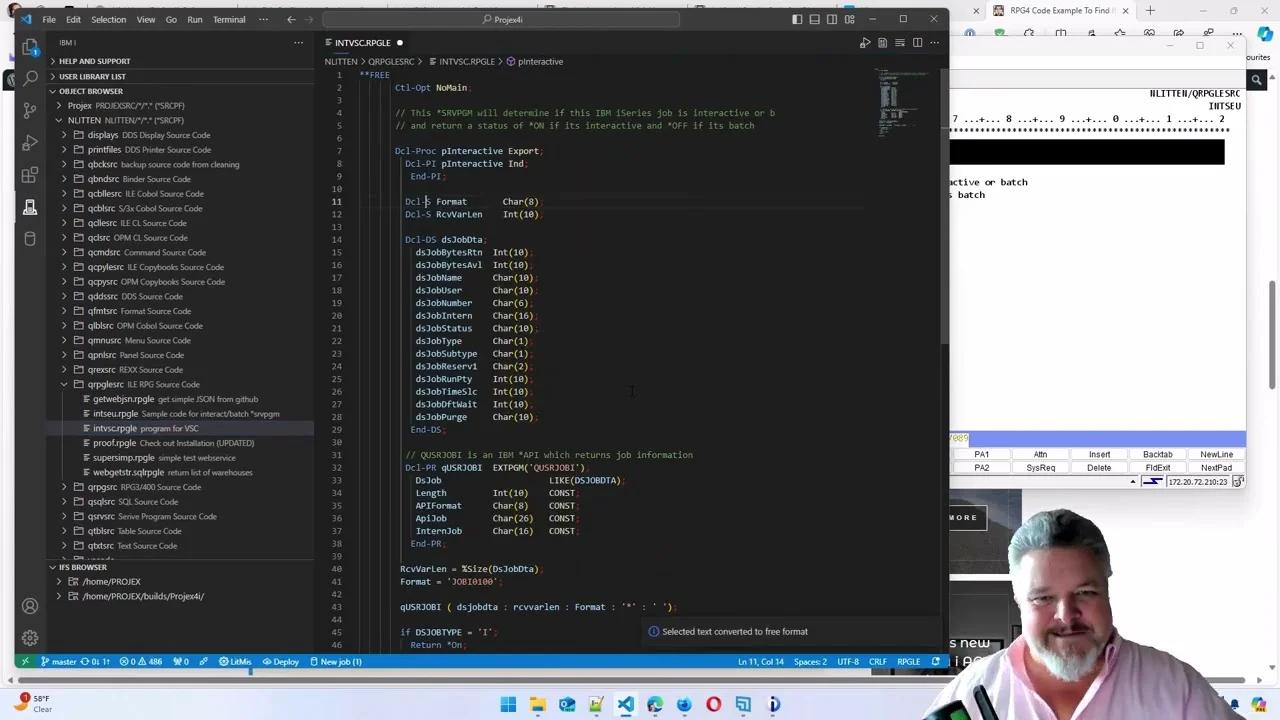Collapse the OBJECT BROWSER section
Screen dimensions: 1280x720
(90, 90)
